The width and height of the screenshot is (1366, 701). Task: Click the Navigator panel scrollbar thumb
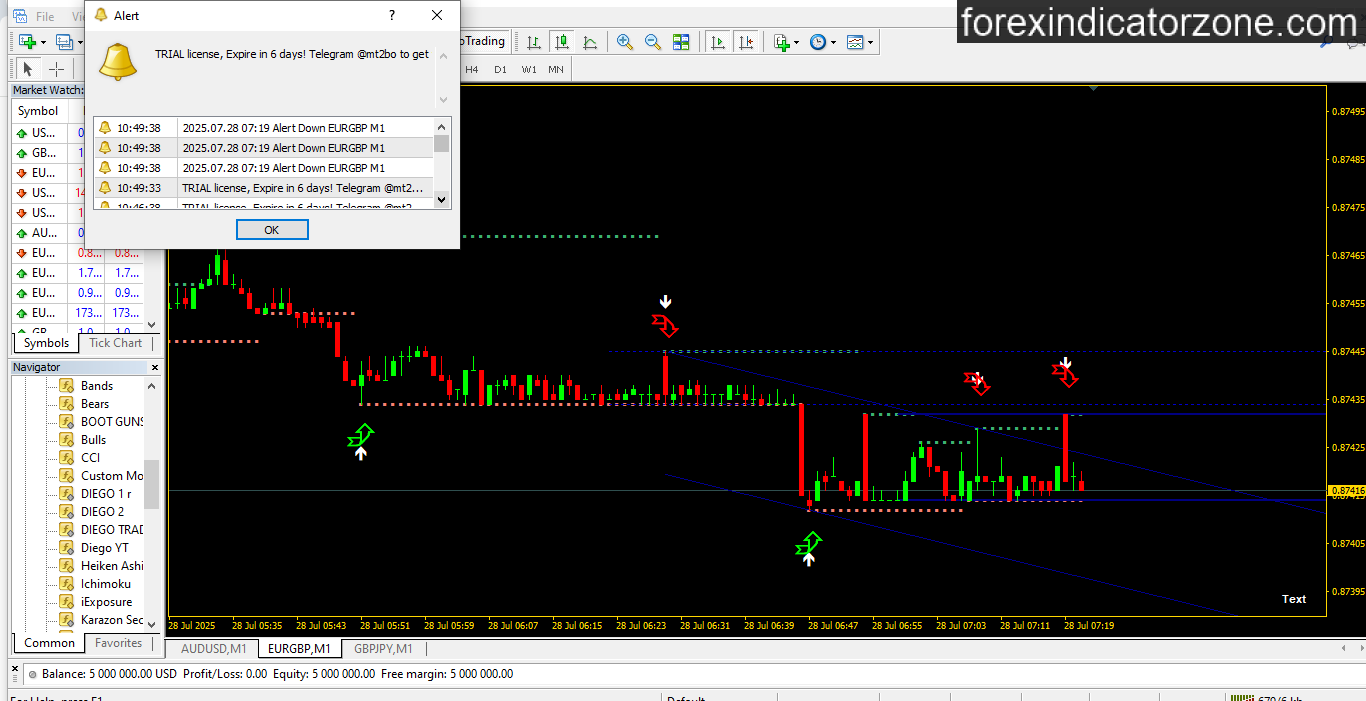(x=152, y=490)
